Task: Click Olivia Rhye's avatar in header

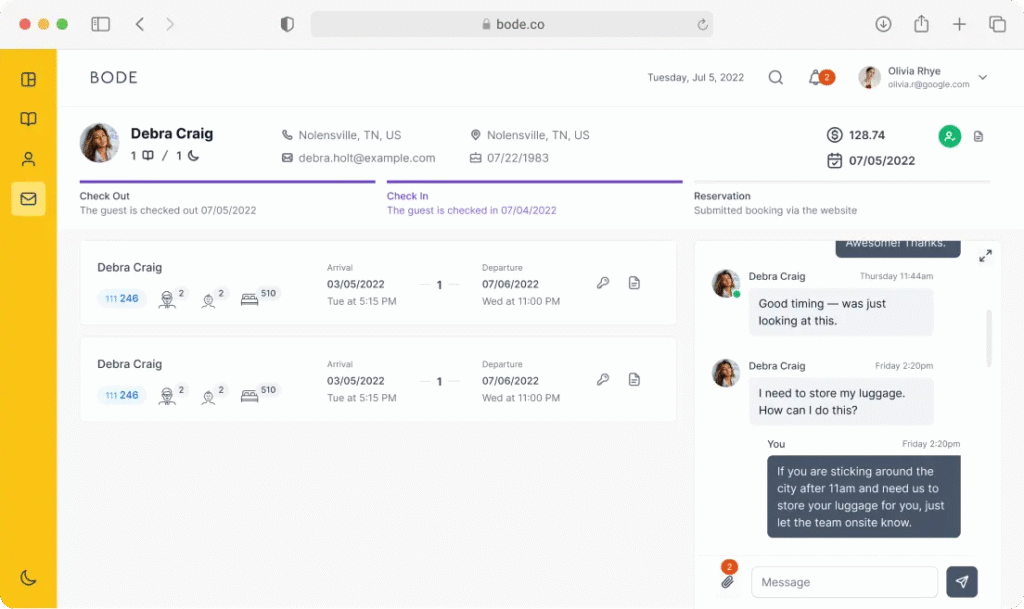Action: 869,77
